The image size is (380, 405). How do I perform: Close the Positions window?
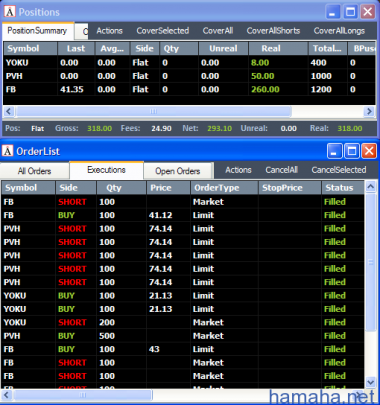coord(368,12)
